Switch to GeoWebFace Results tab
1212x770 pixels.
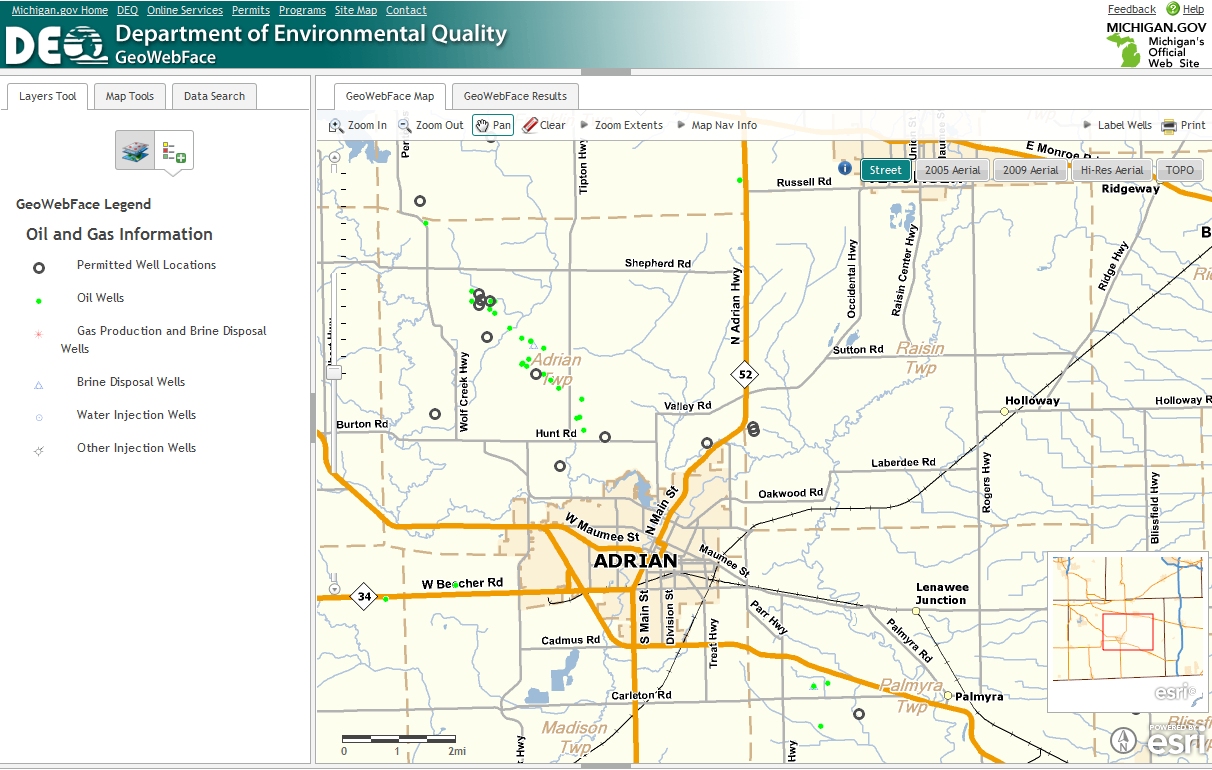pyautogui.click(x=515, y=96)
